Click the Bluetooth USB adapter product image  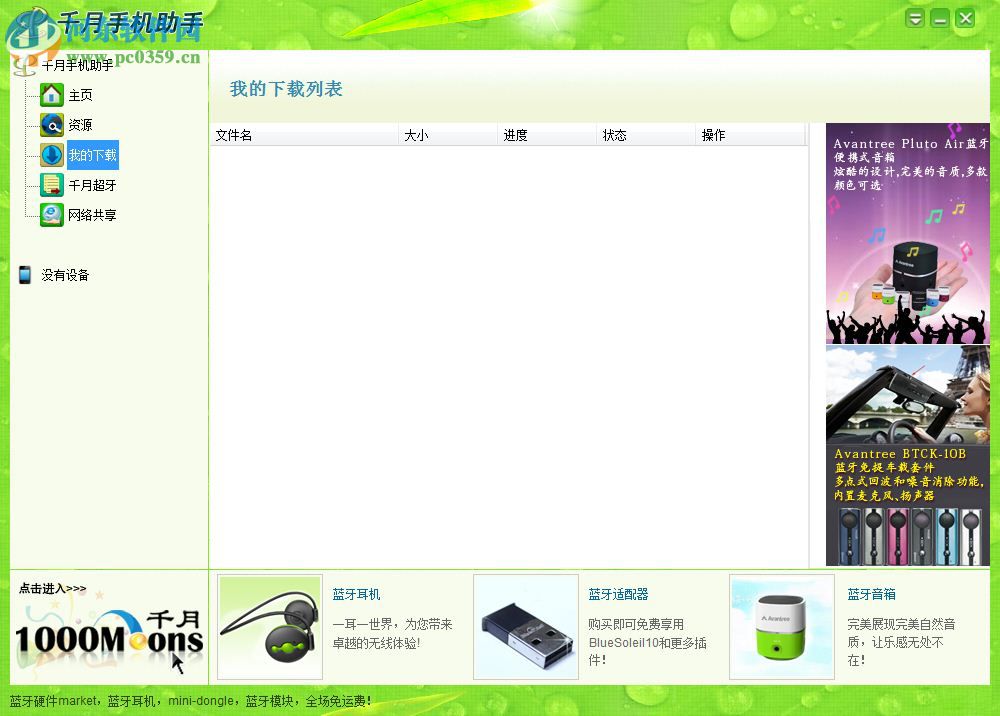point(526,627)
